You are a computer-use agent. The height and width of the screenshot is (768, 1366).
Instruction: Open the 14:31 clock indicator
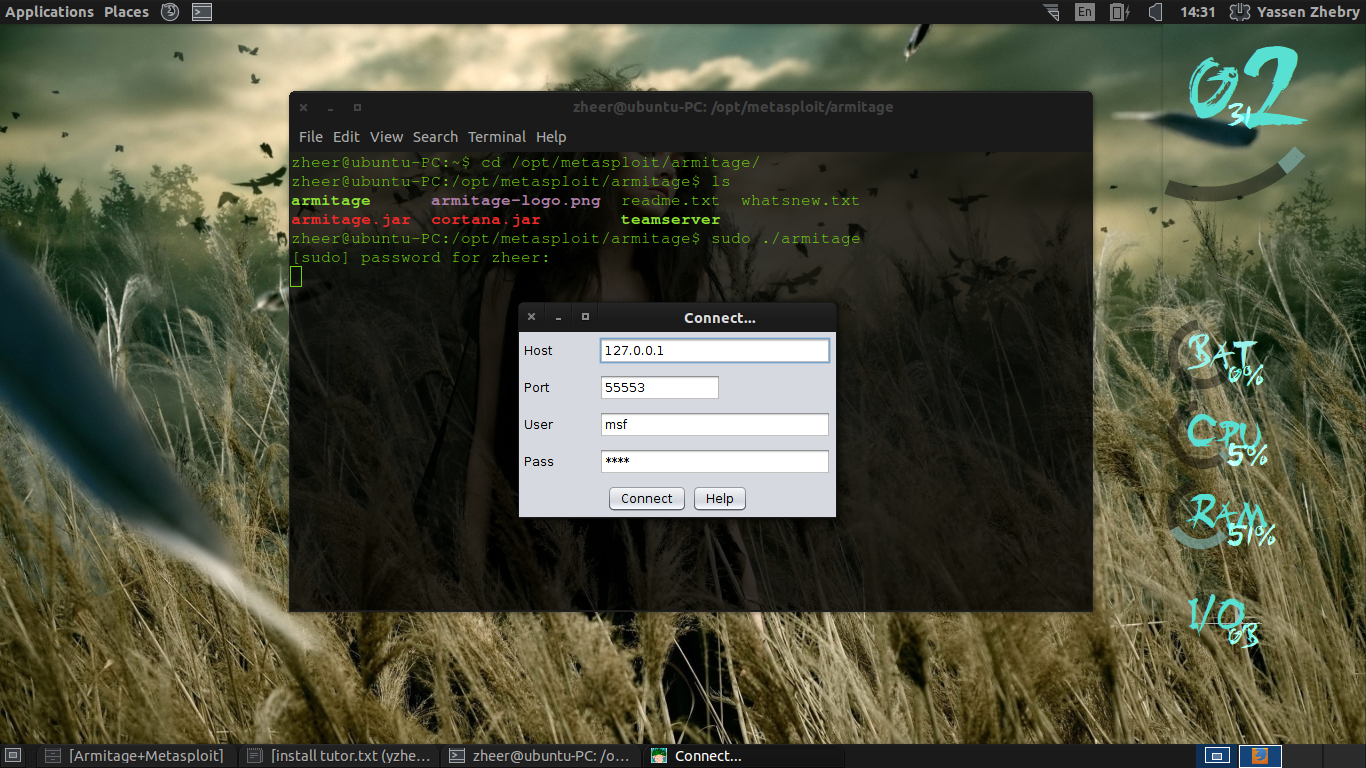(x=1197, y=12)
